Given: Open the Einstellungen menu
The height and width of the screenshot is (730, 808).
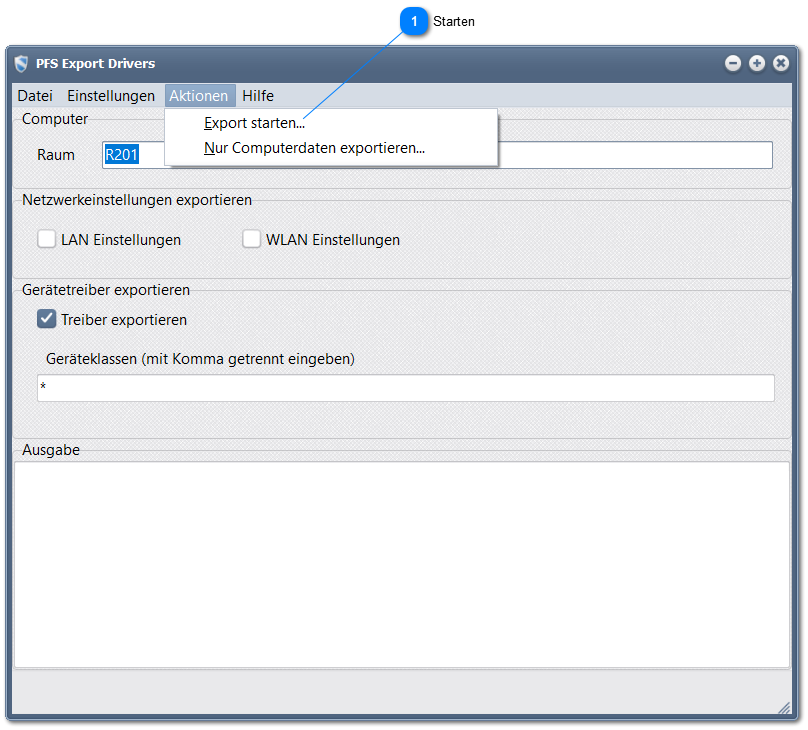Looking at the screenshot, I should 111,96.
